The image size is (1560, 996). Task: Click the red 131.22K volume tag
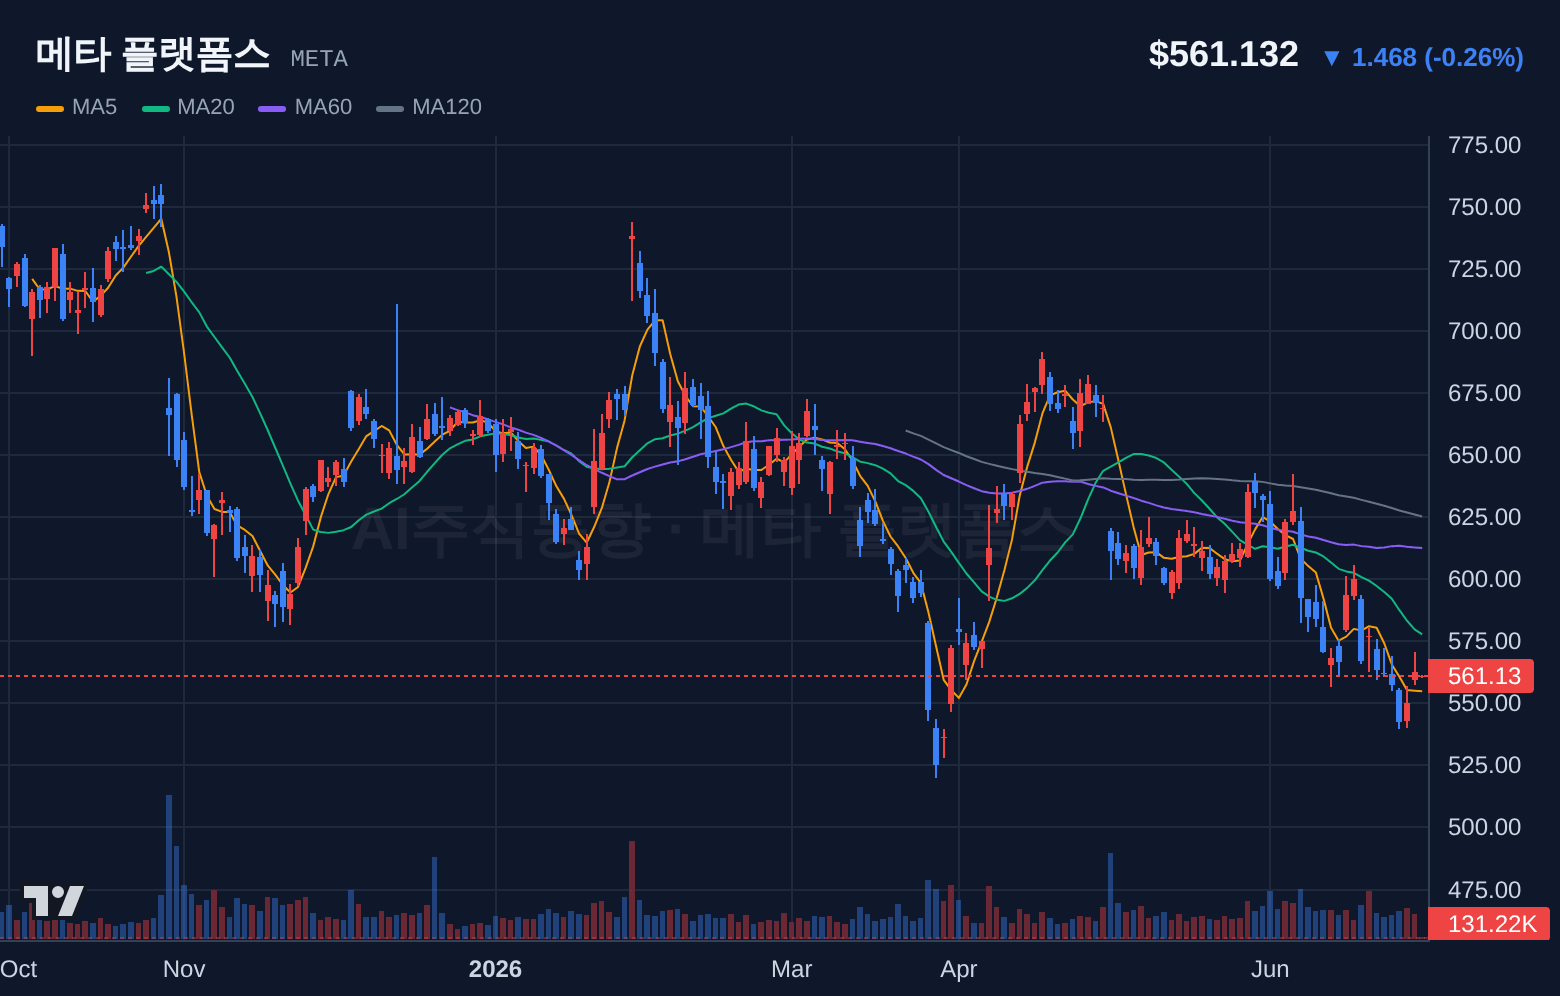(1489, 923)
